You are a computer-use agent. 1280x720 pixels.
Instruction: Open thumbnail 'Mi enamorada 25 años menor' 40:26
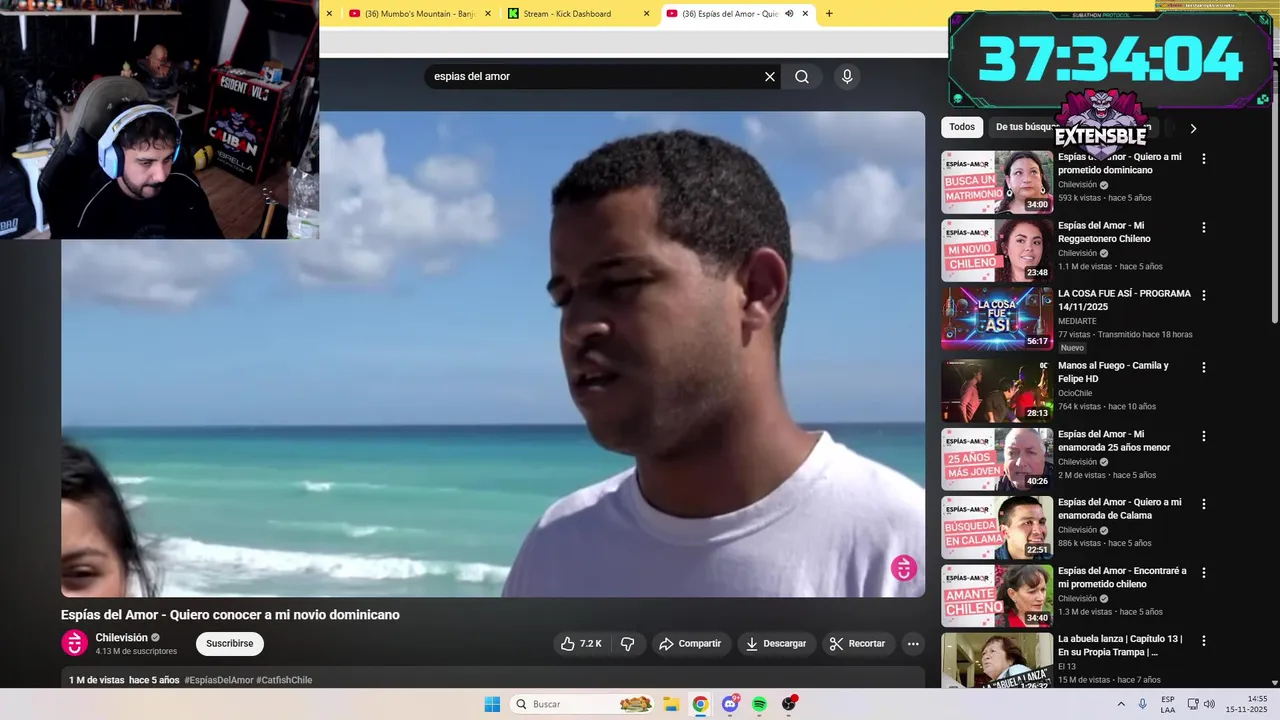click(x=997, y=460)
